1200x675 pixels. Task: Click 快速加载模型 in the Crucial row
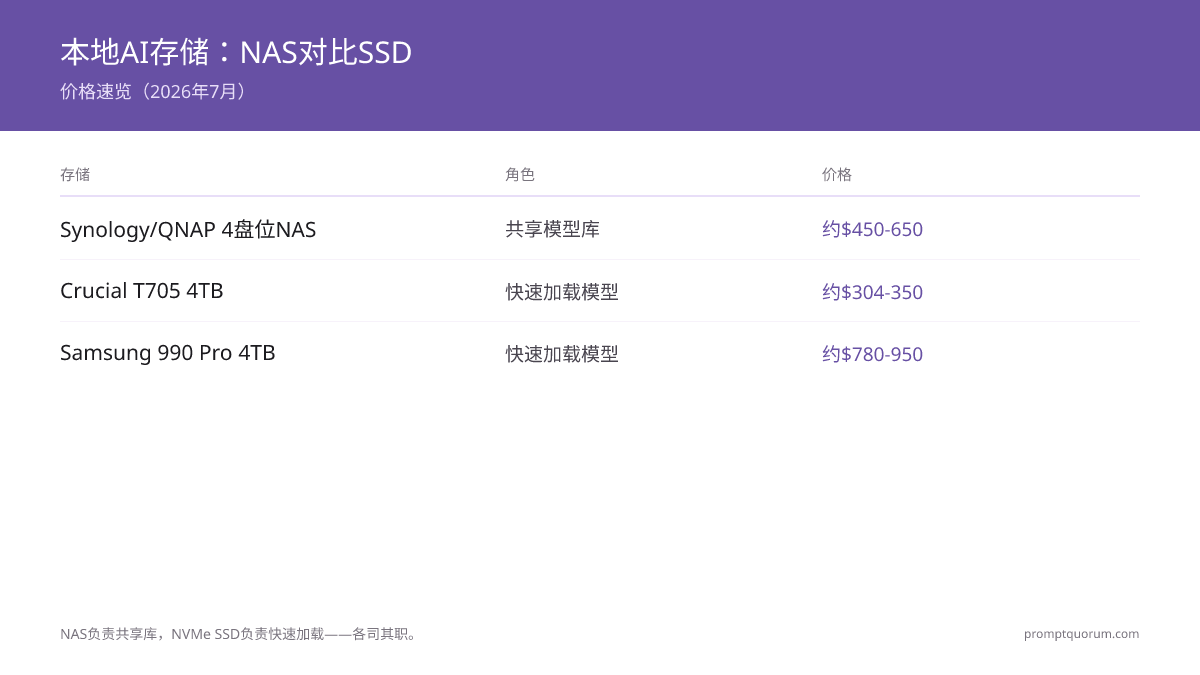562,292
